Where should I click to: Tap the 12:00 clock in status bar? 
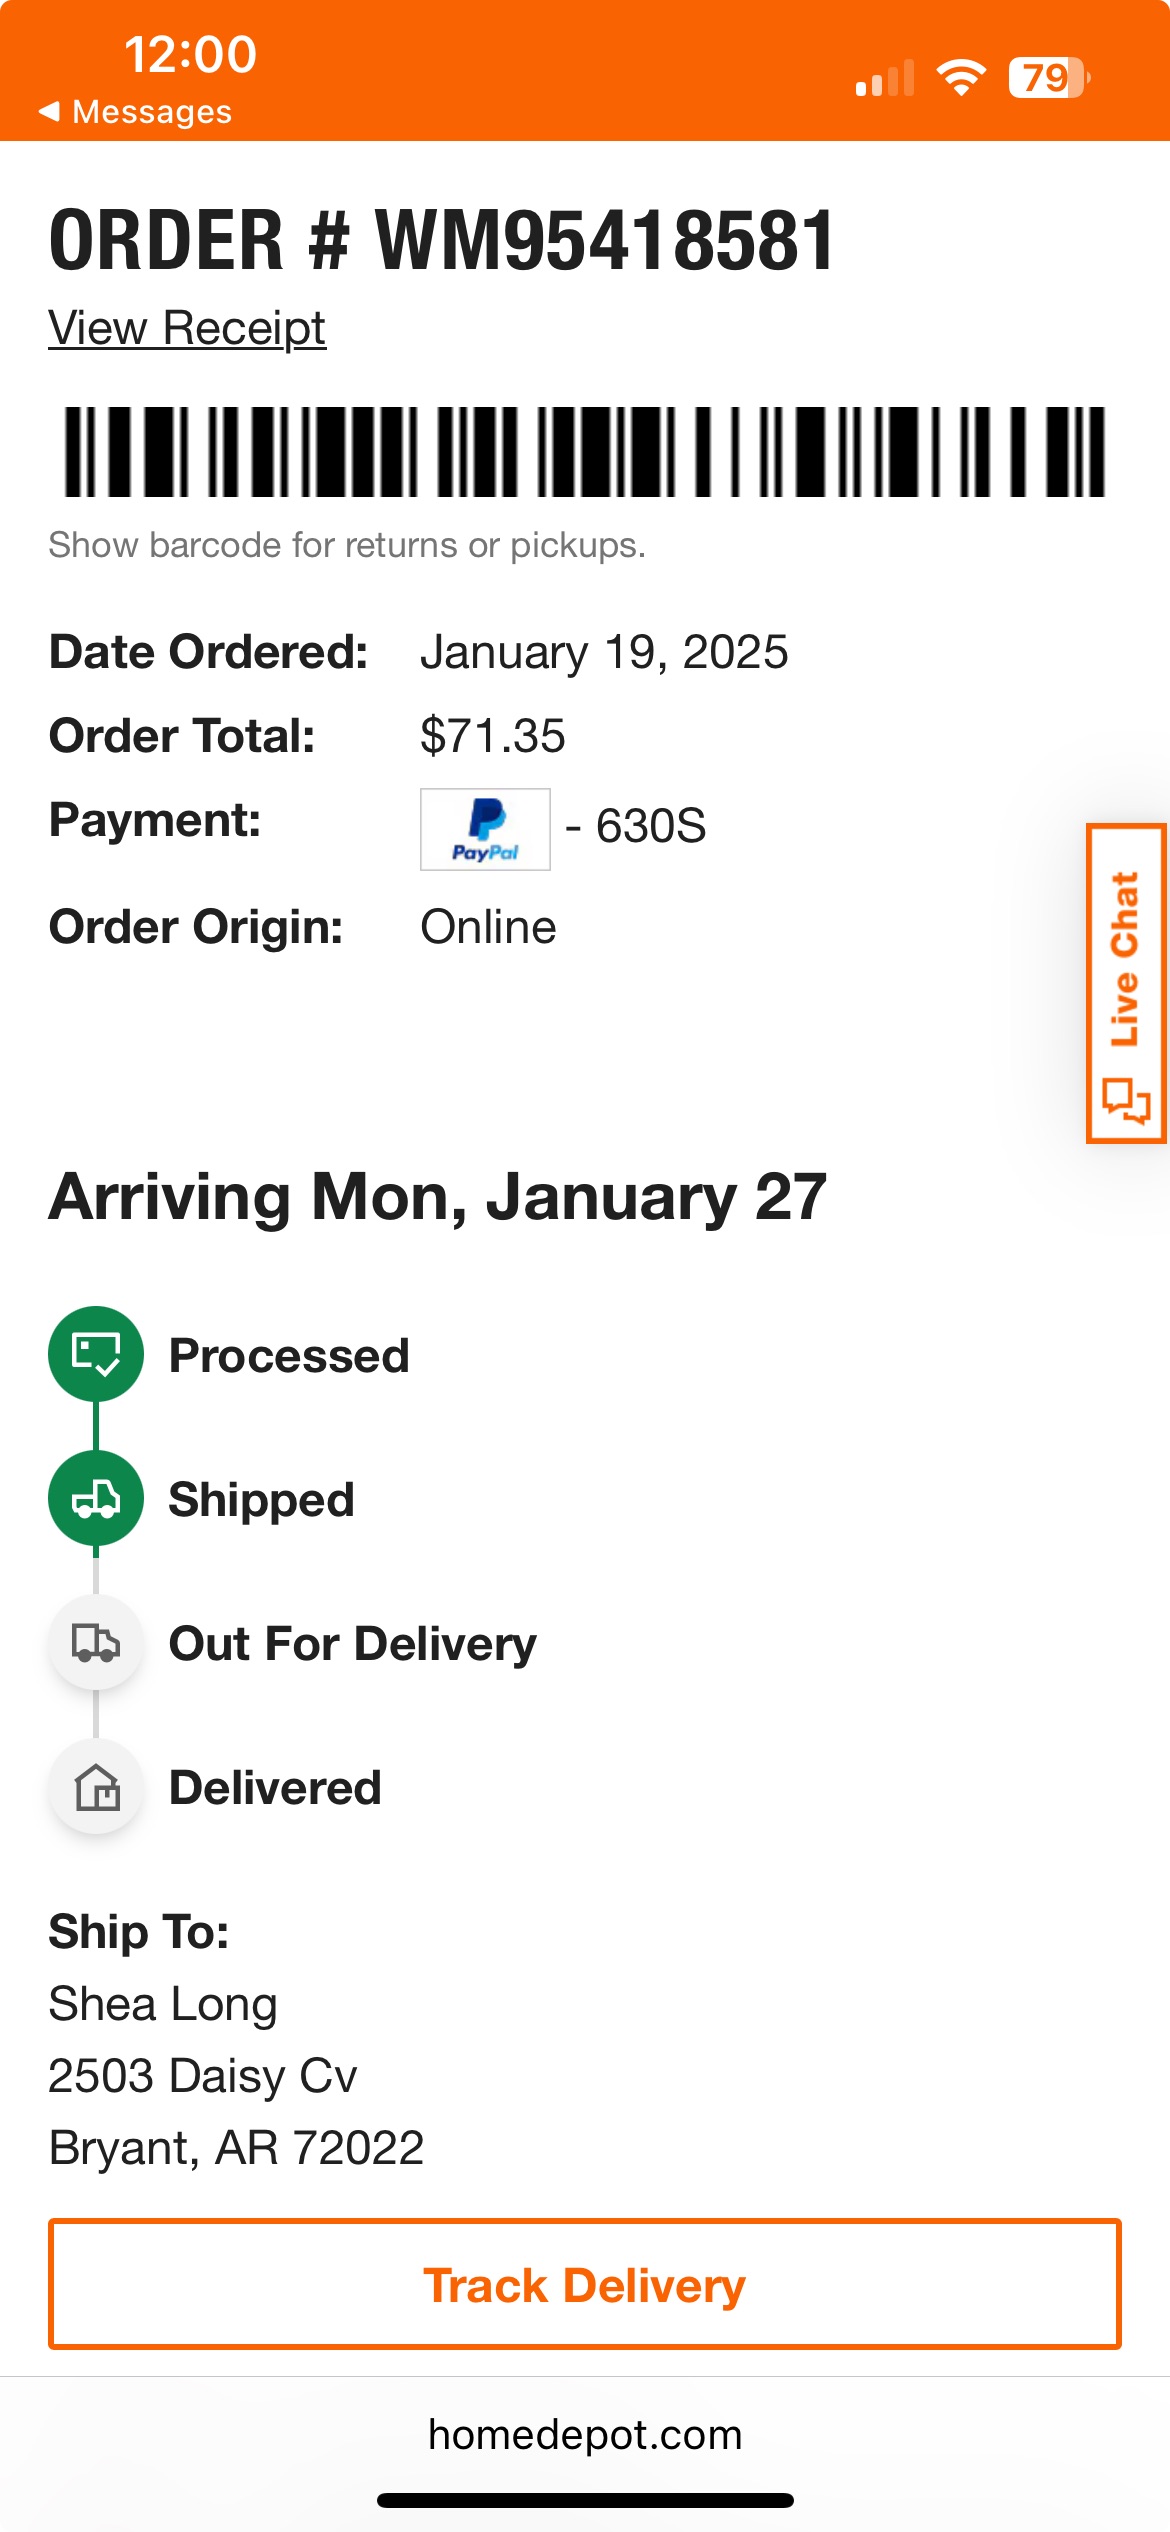(190, 54)
